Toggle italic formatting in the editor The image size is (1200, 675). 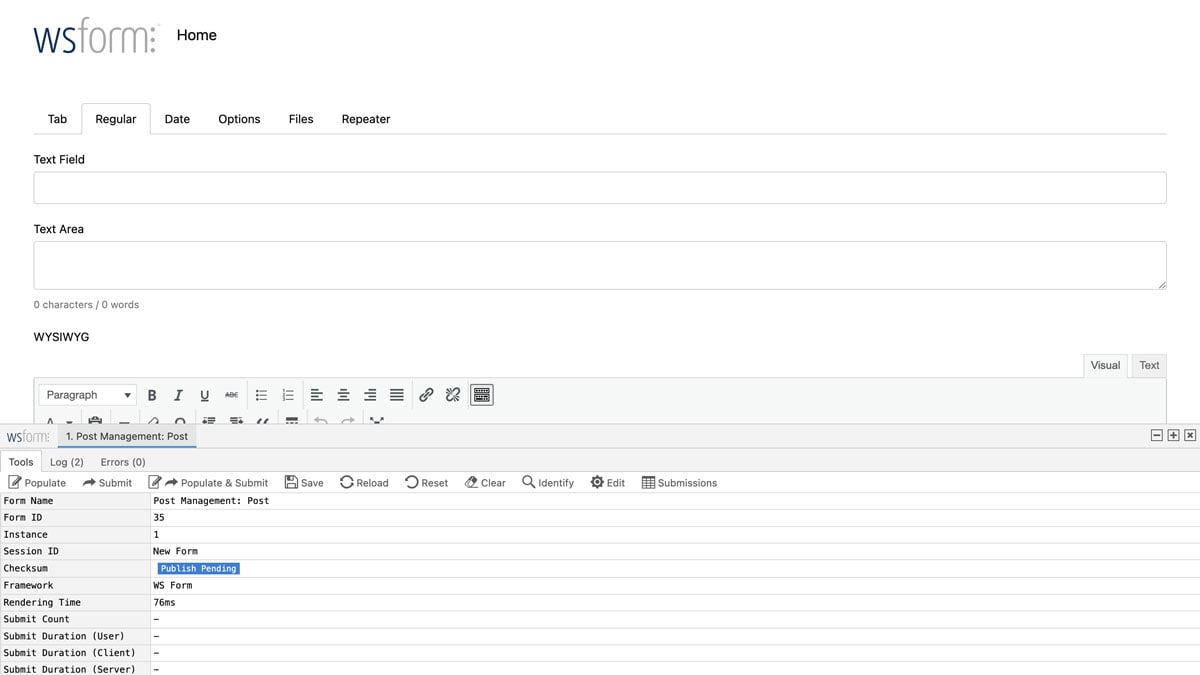[178, 394]
